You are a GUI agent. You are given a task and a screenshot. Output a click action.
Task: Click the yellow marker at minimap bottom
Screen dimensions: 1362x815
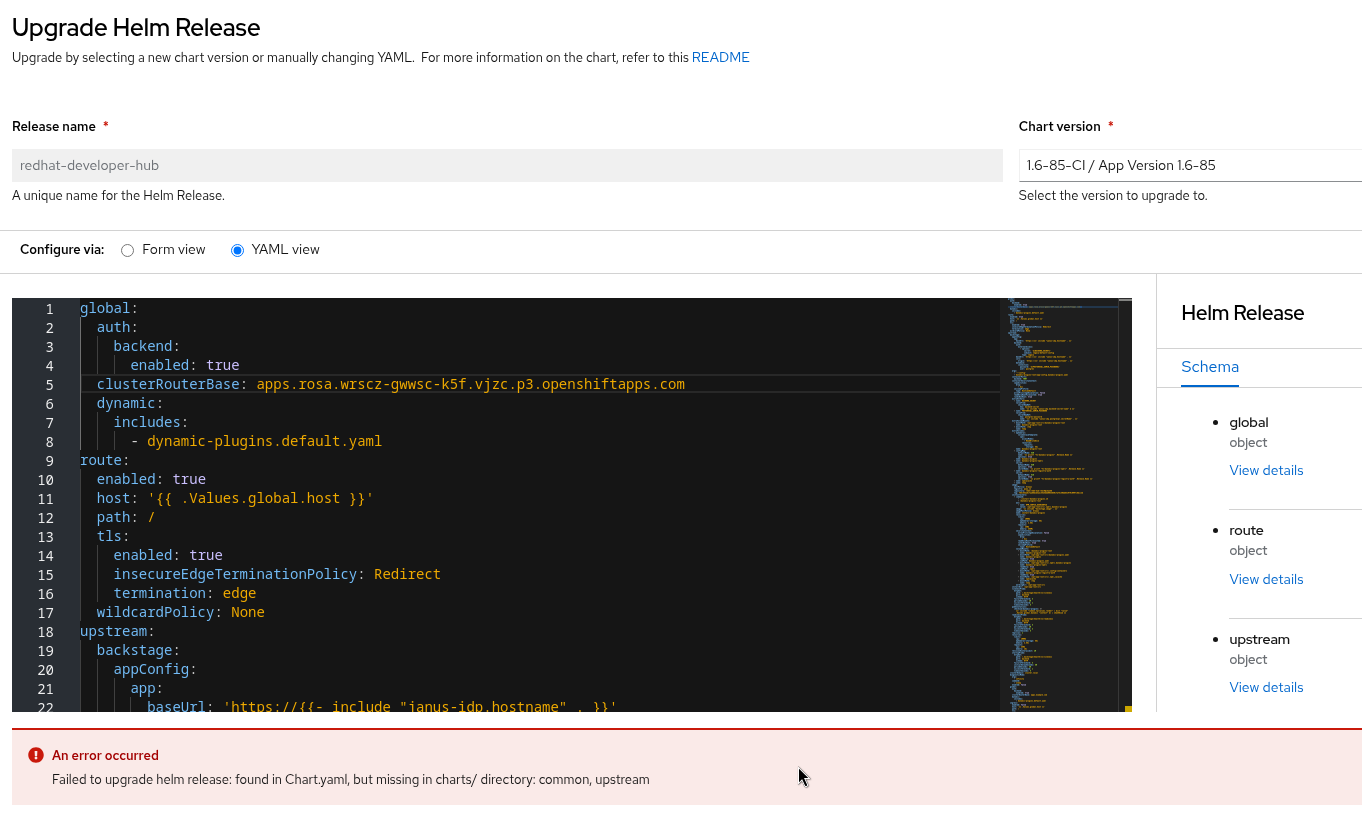coord(1128,709)
